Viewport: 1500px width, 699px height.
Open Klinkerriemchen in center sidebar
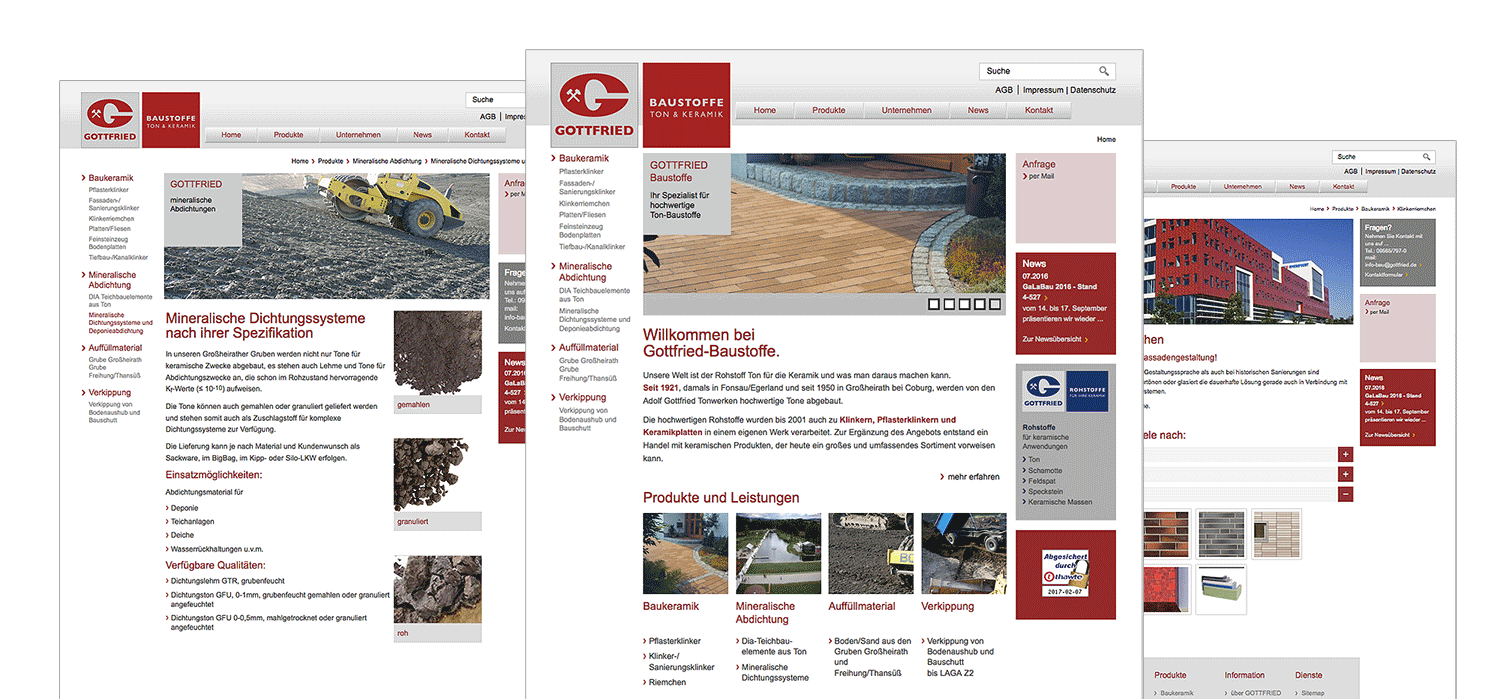coord(584,204)
